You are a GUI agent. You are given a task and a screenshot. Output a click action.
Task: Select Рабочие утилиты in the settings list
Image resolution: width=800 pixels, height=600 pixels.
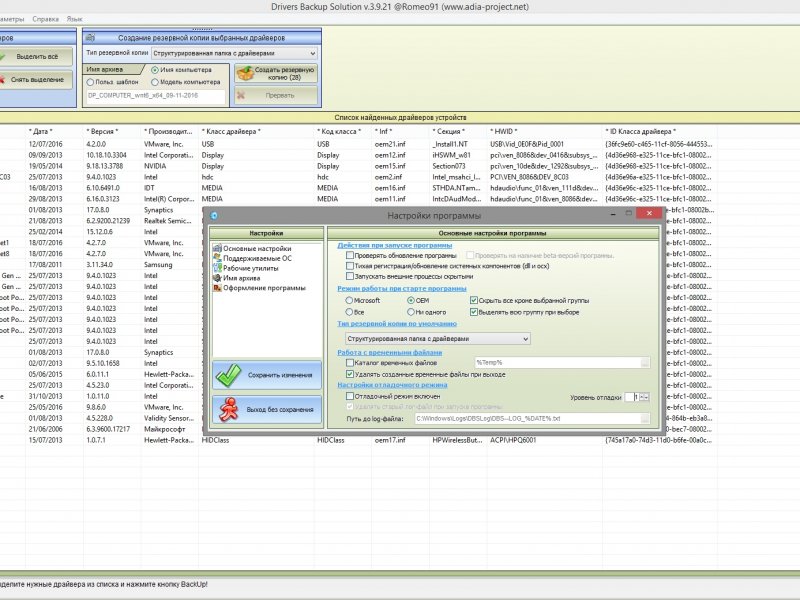[x=251, y=268]
